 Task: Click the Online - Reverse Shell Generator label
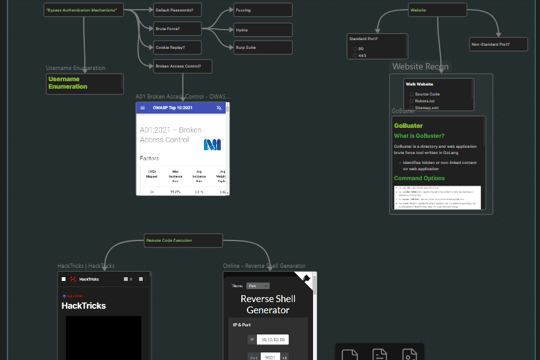[x=264, y=266]
